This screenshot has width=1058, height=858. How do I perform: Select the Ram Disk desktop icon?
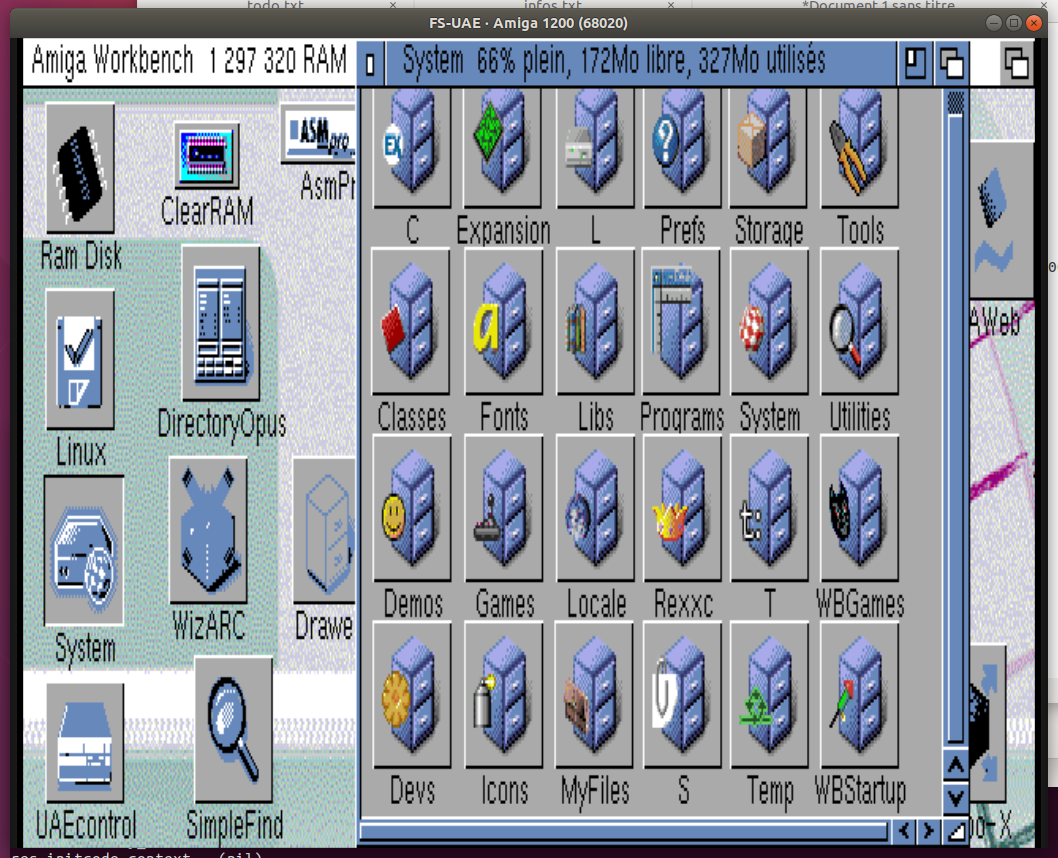point(80,168)
